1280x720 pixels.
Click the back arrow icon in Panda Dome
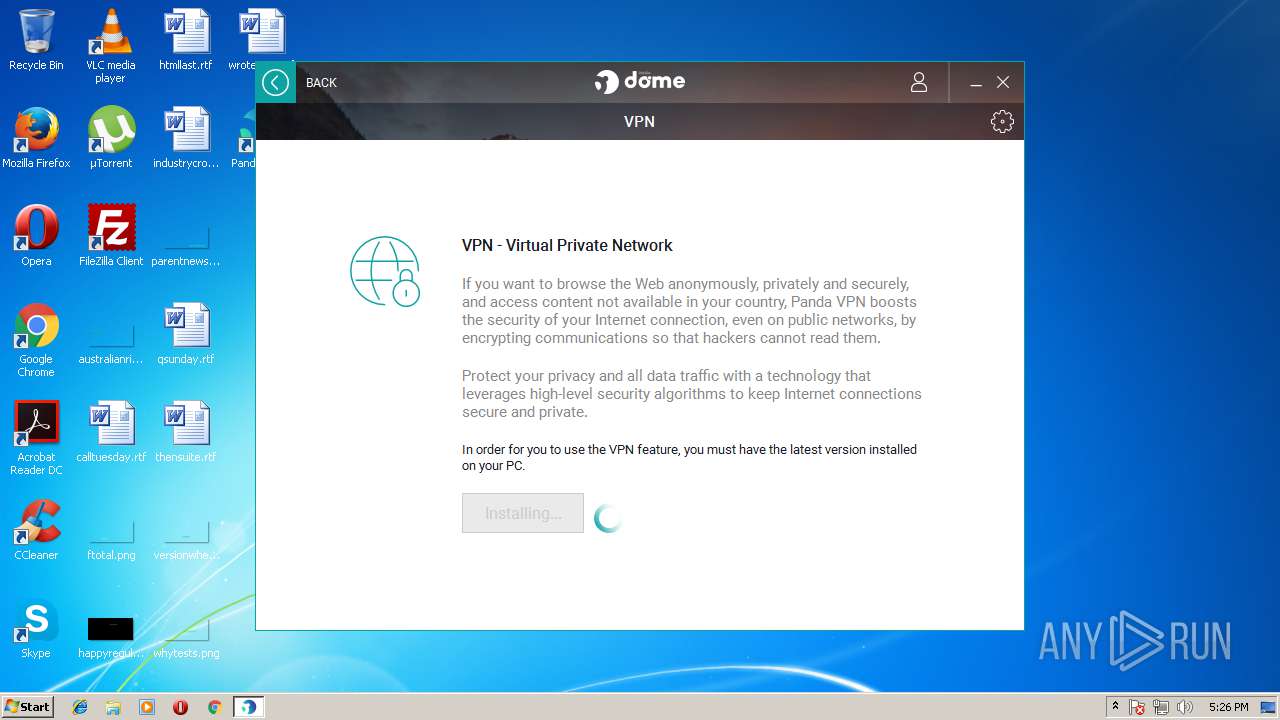[276, 82]
